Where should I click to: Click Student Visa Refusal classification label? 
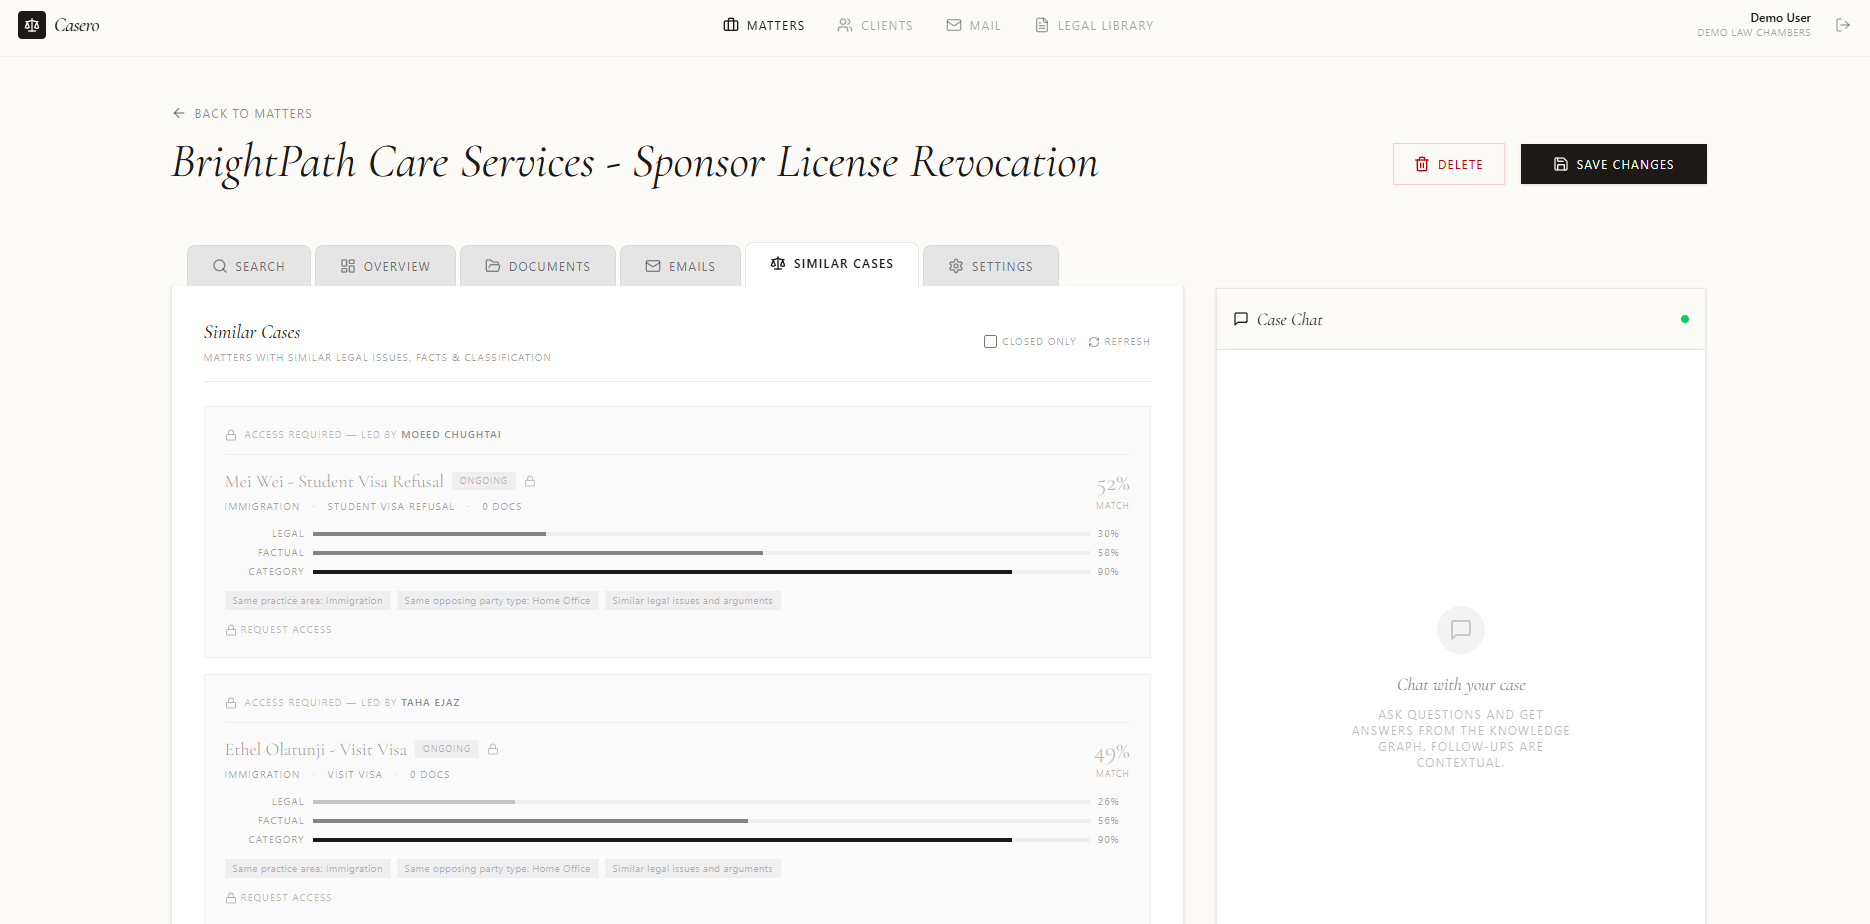point(391,507)
